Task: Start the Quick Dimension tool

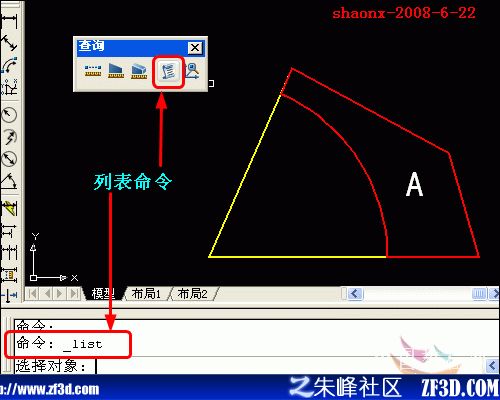Action: [9, 208]
